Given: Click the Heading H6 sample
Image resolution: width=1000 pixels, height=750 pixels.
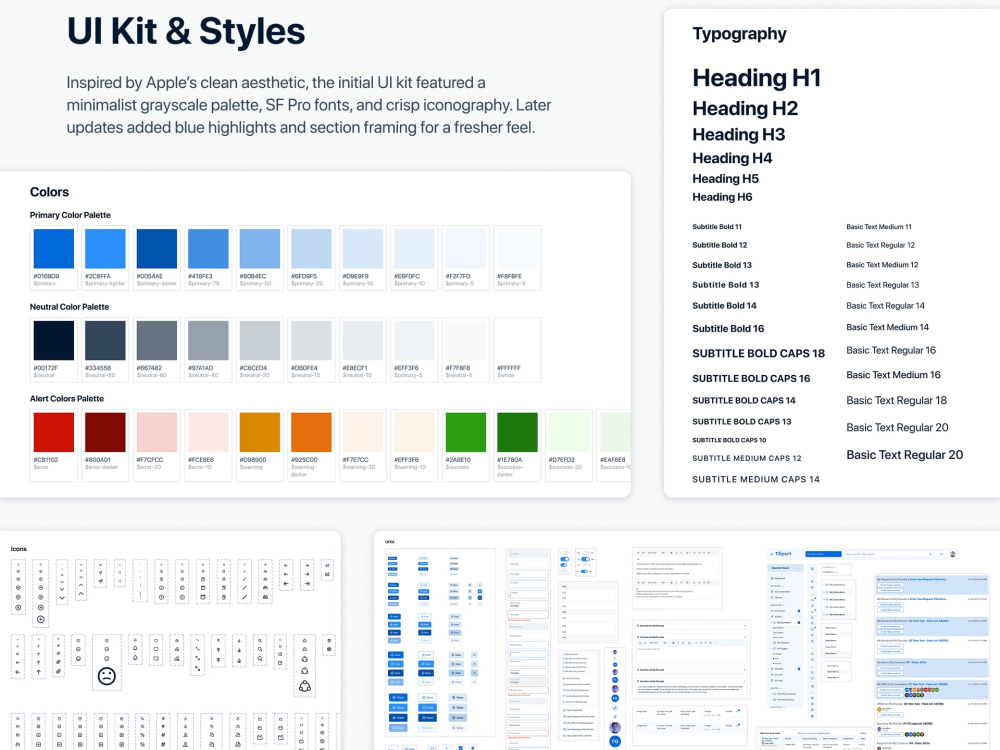Looking at the screenshot, I should point(722,197).
